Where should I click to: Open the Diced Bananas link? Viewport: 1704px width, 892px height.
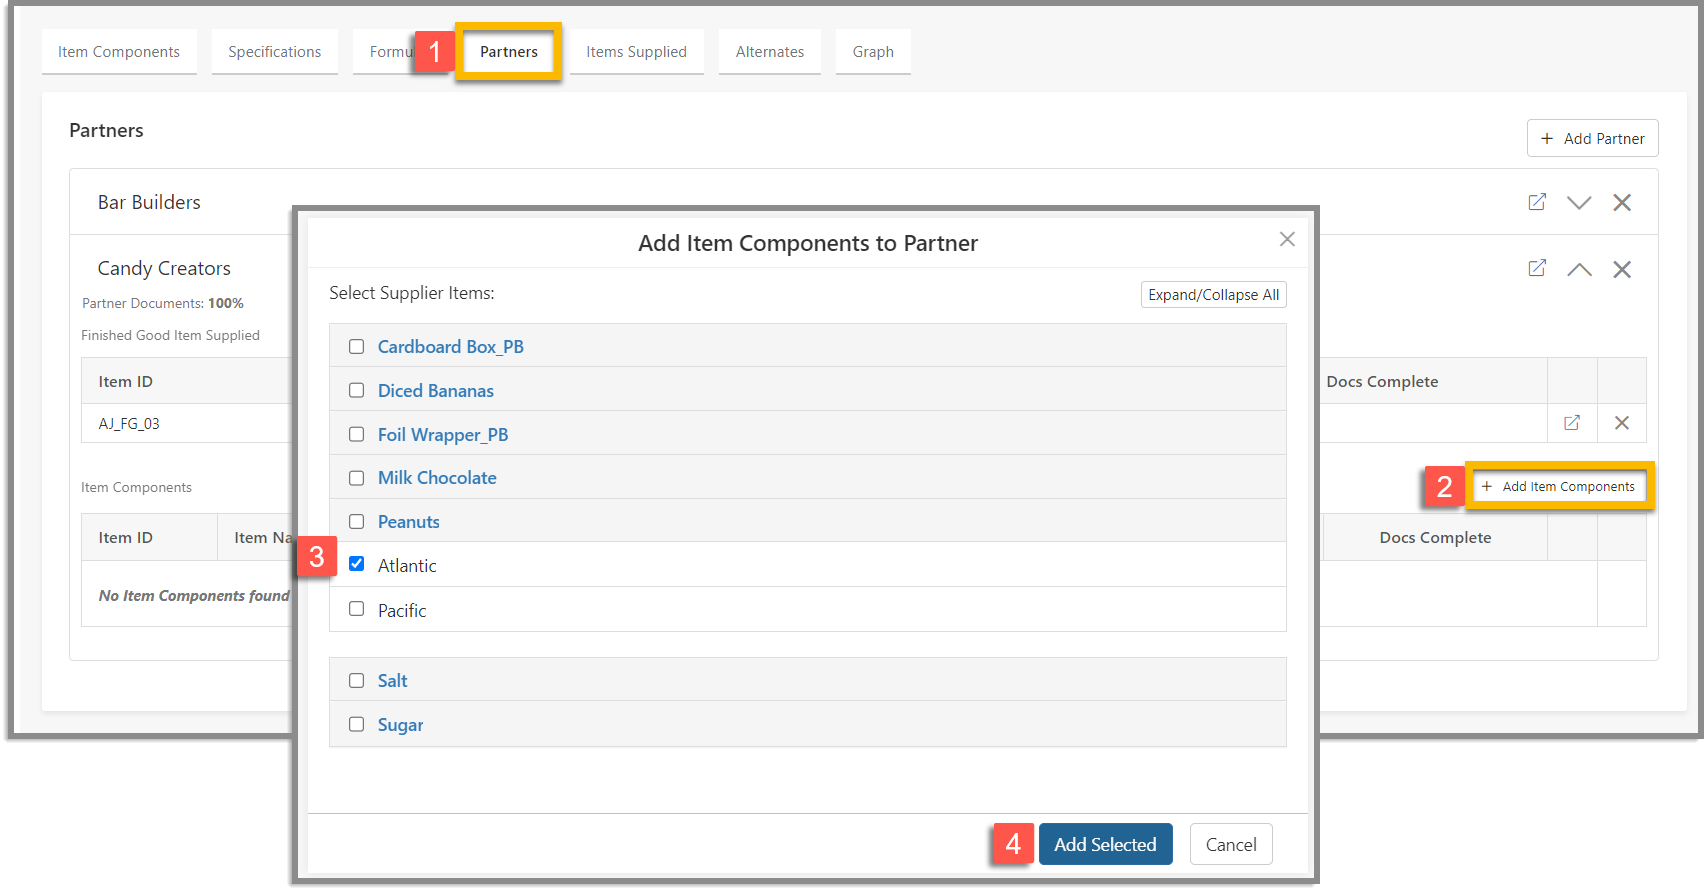click(435, 391)
